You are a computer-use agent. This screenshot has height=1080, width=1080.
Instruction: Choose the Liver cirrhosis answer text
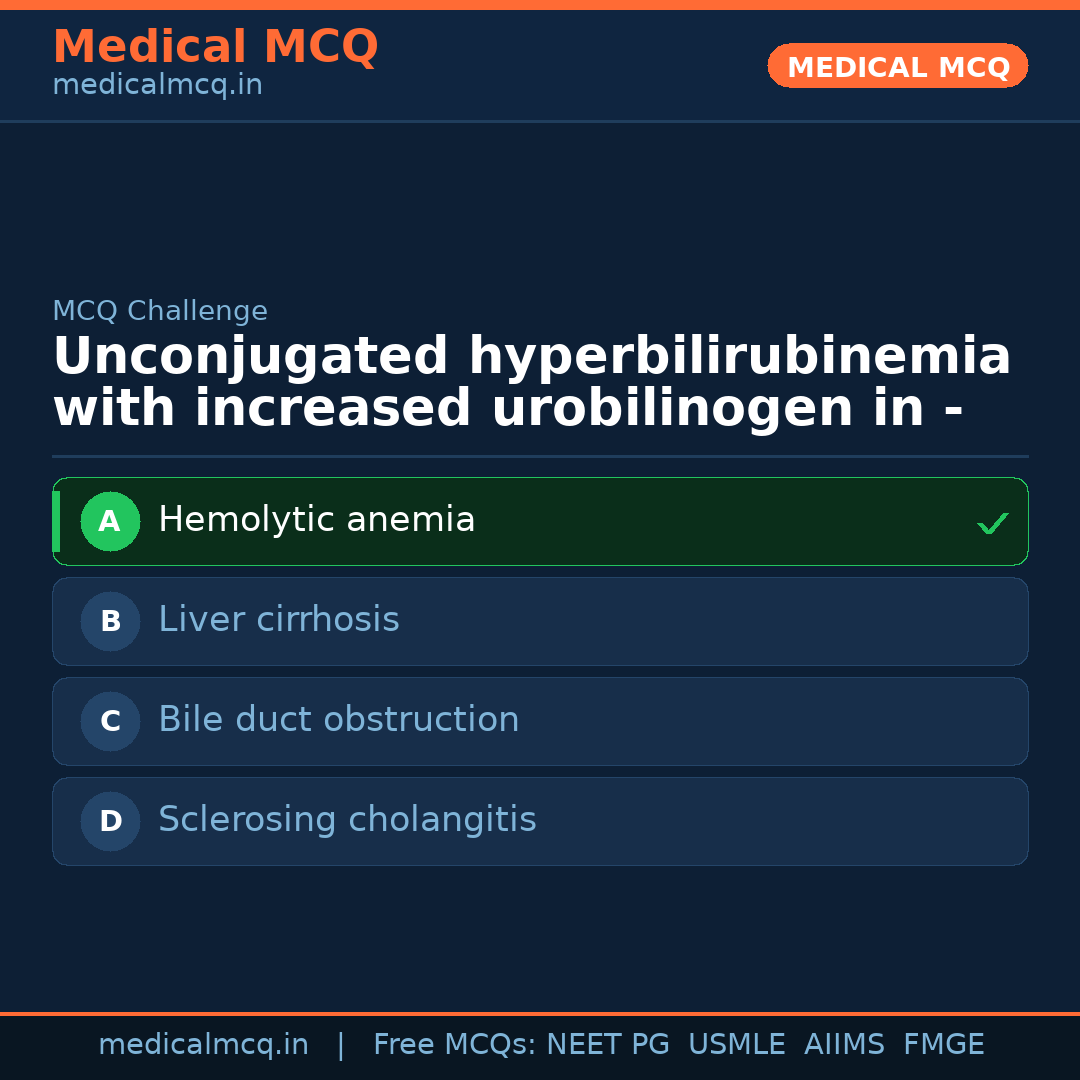pos(278,620)
